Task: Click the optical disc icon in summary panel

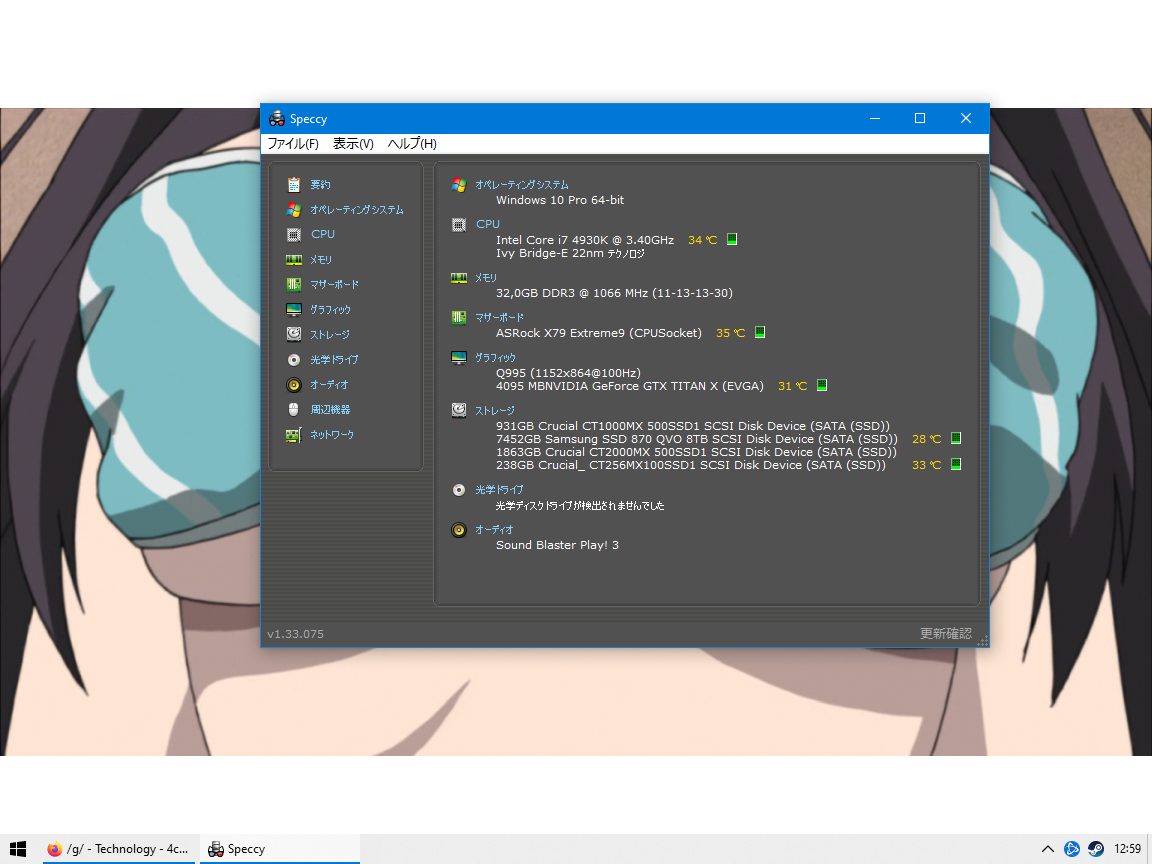Action: 459,490
